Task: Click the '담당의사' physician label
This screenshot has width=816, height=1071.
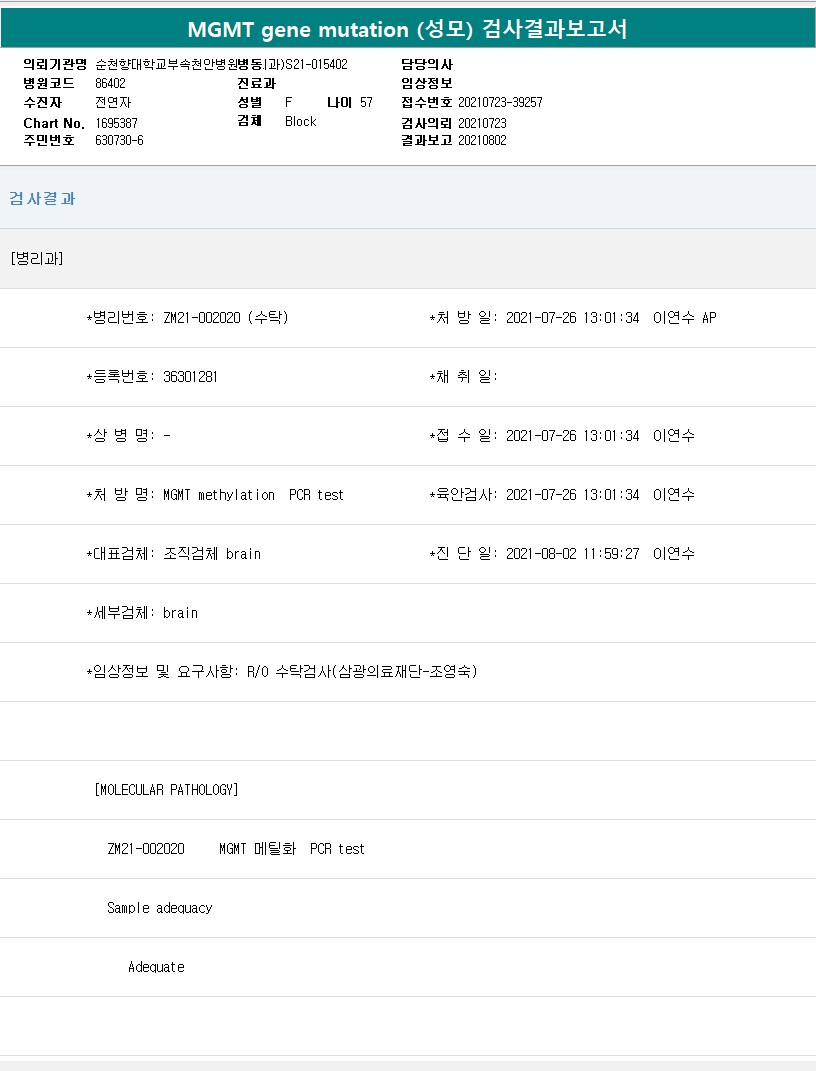Action: 427,64
